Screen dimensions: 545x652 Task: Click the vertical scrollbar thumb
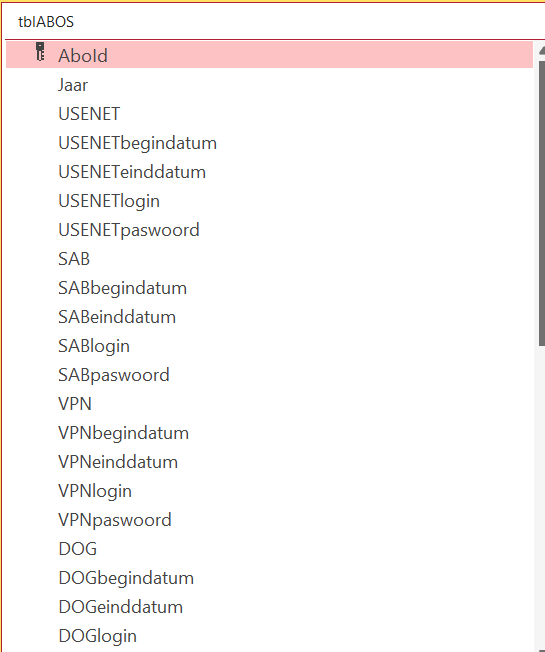[x=542, y=203]
